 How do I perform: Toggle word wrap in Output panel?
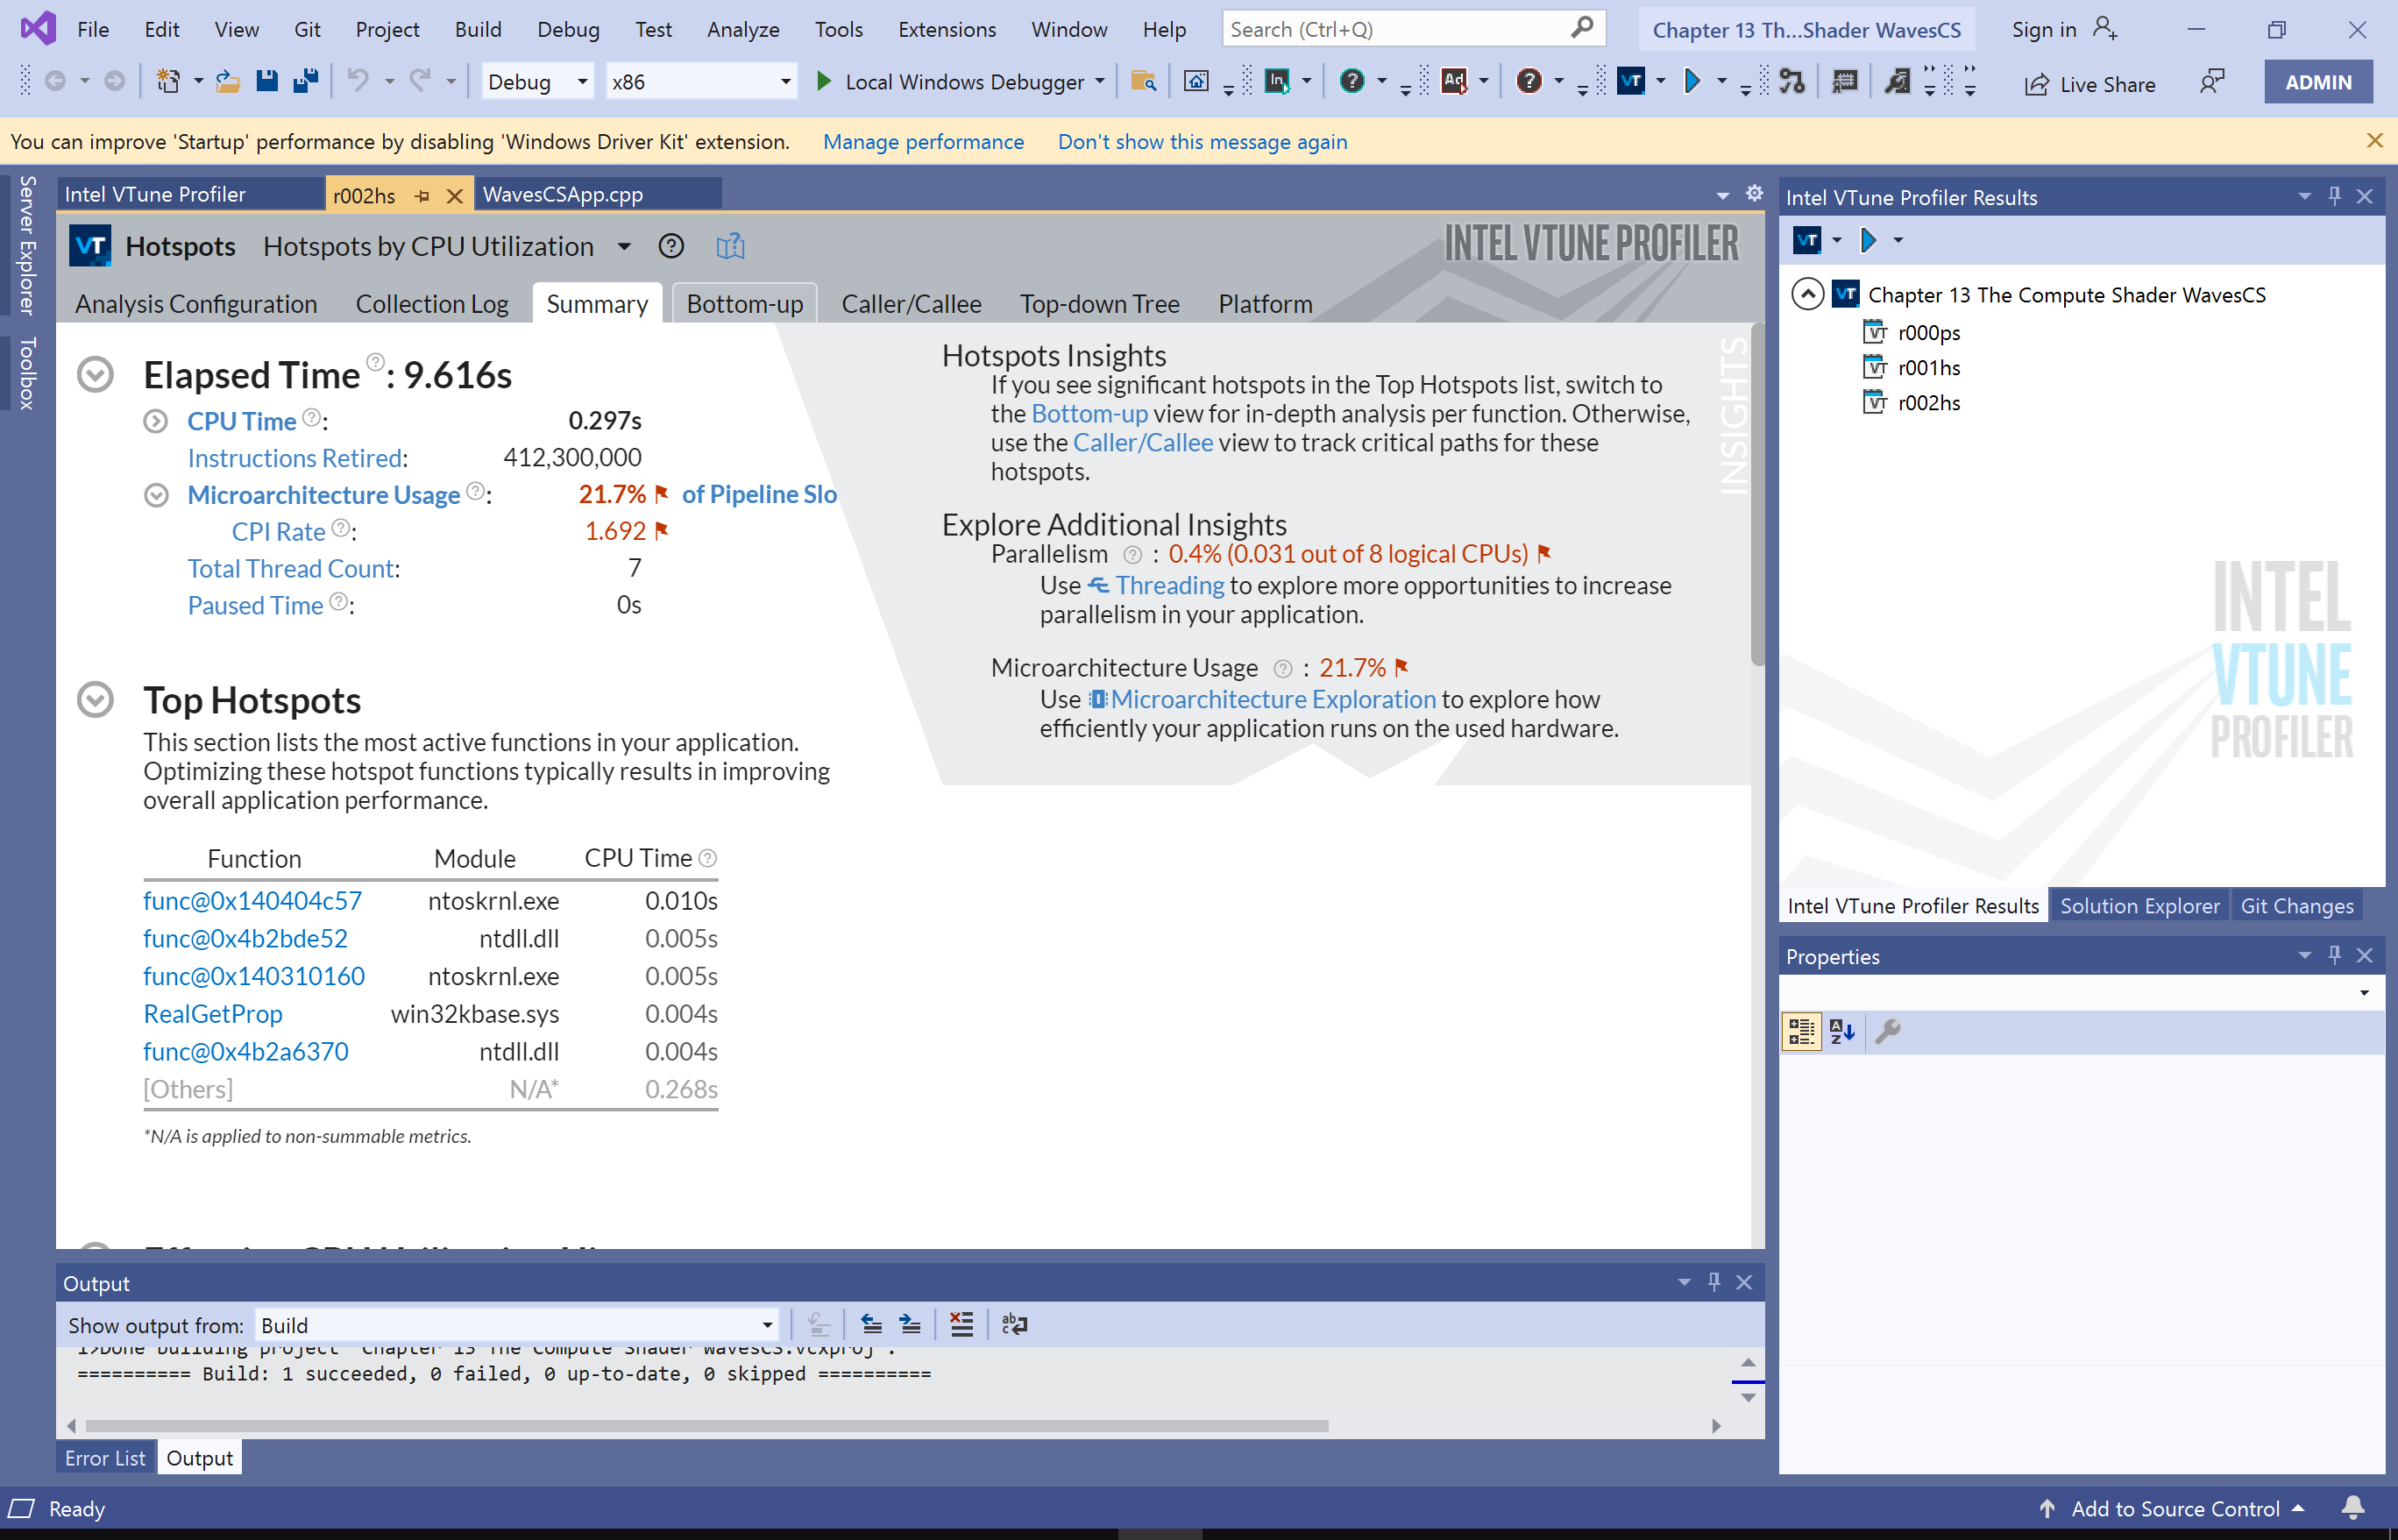click(x=1014, y=1324)
